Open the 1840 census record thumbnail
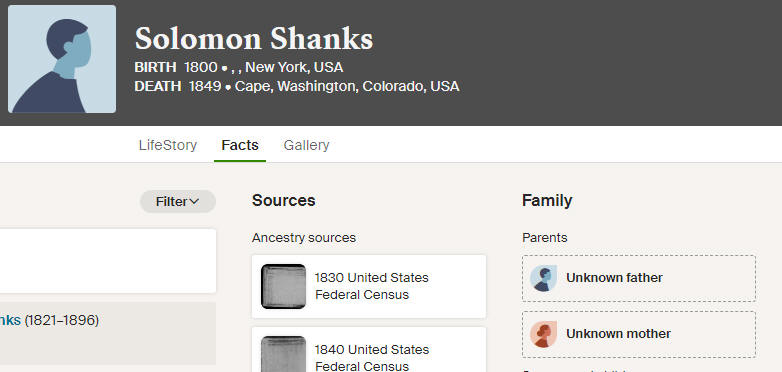 pyautogui.click(x=283, y=354)
